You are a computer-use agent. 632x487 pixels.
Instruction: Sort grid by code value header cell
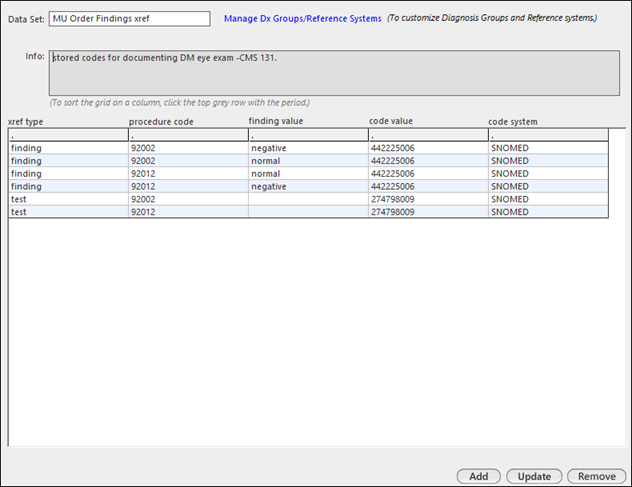point(428,135)
